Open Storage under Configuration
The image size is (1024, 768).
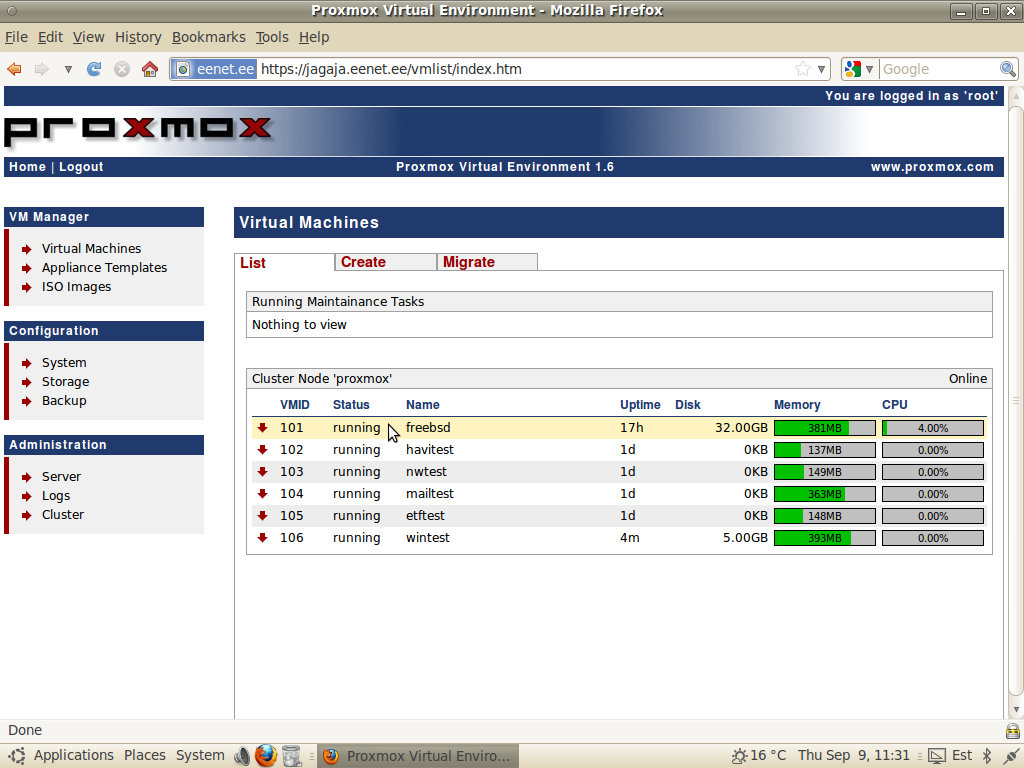pos(65,381)
